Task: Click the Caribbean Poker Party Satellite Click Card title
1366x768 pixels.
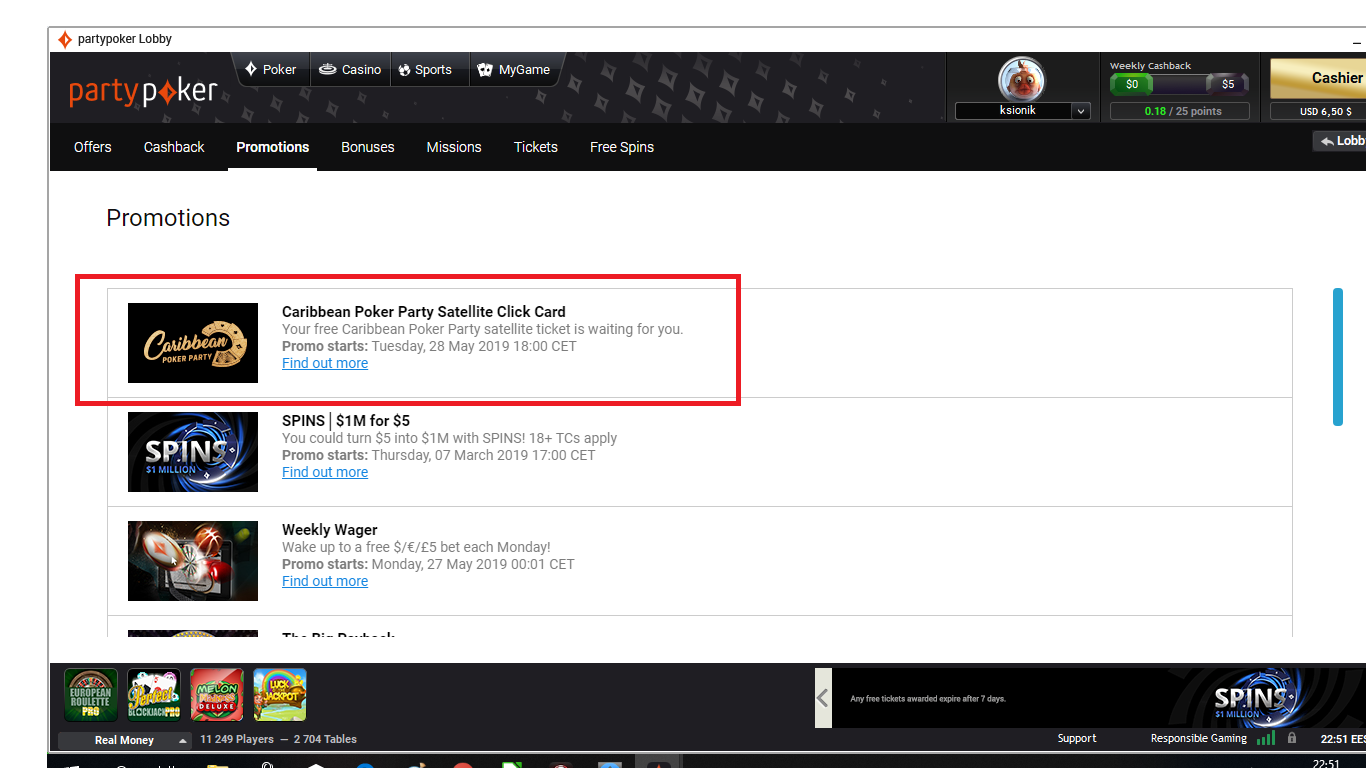Action: click(424, 312)
